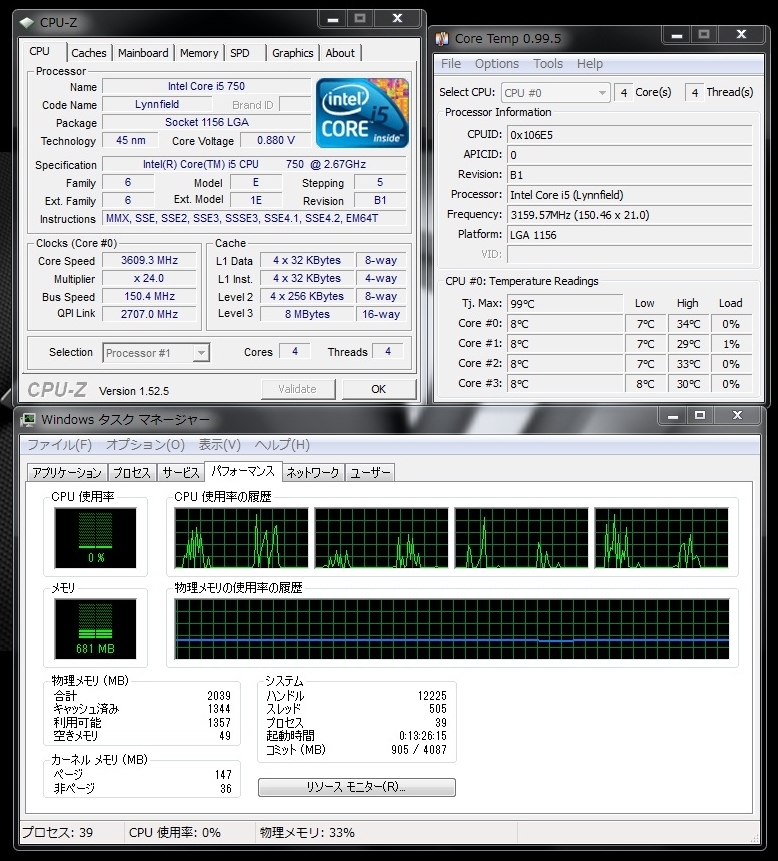The image size is (778, 861).
Task: Maximize the Windows Task Manager window
Action: 699,416
